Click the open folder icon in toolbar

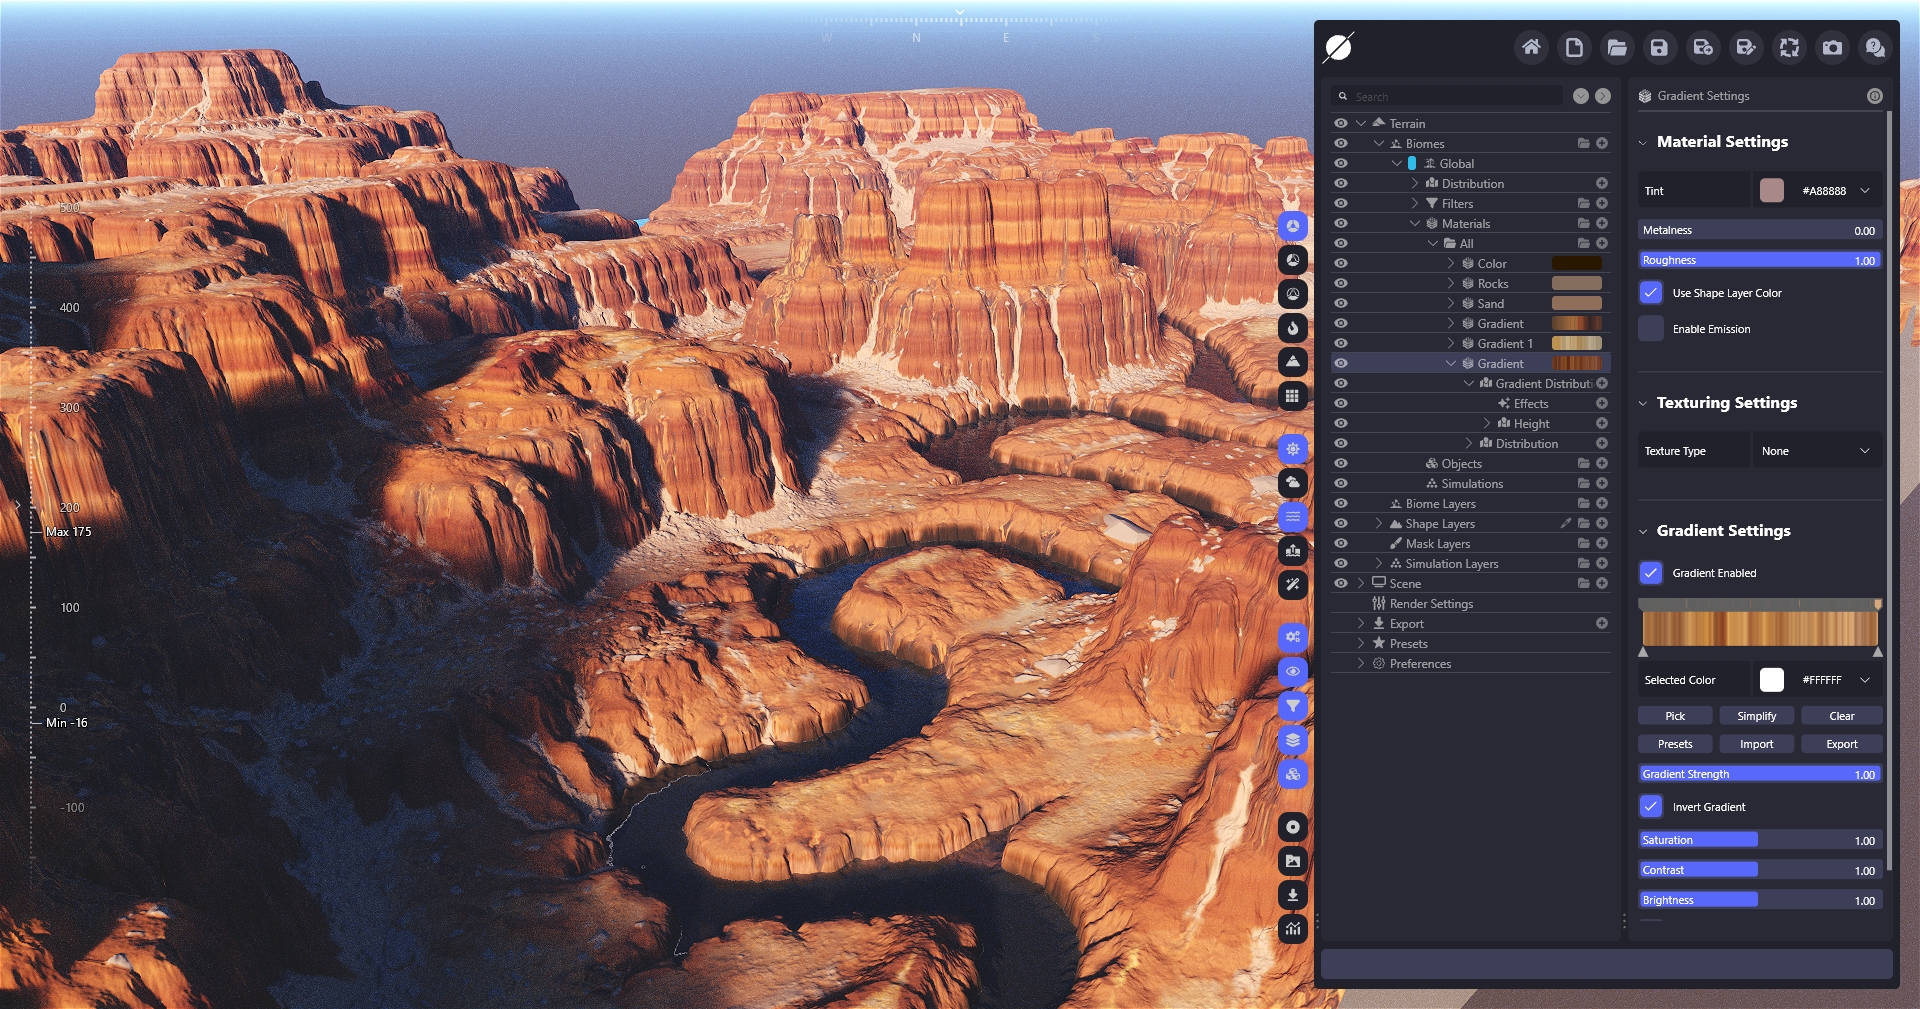click(1616, 47)
